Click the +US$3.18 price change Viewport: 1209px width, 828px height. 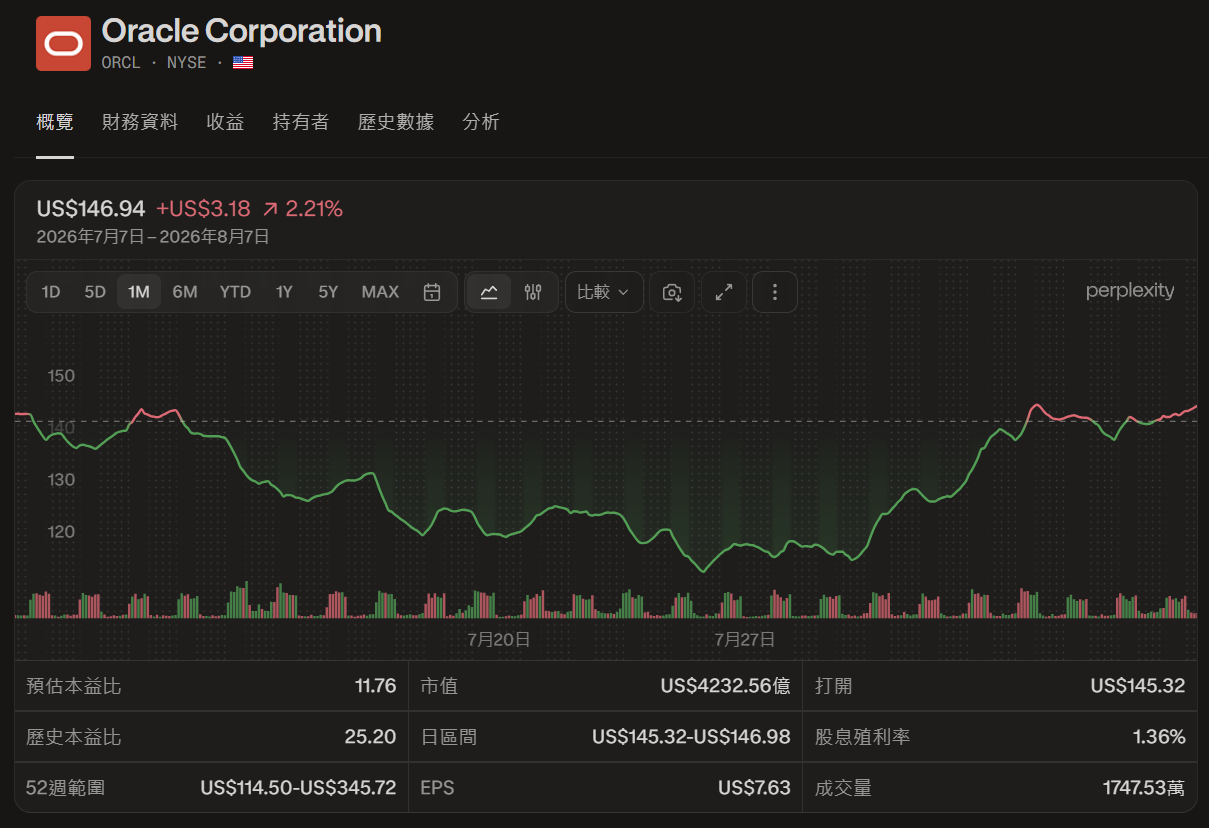(x=203, y=209)
